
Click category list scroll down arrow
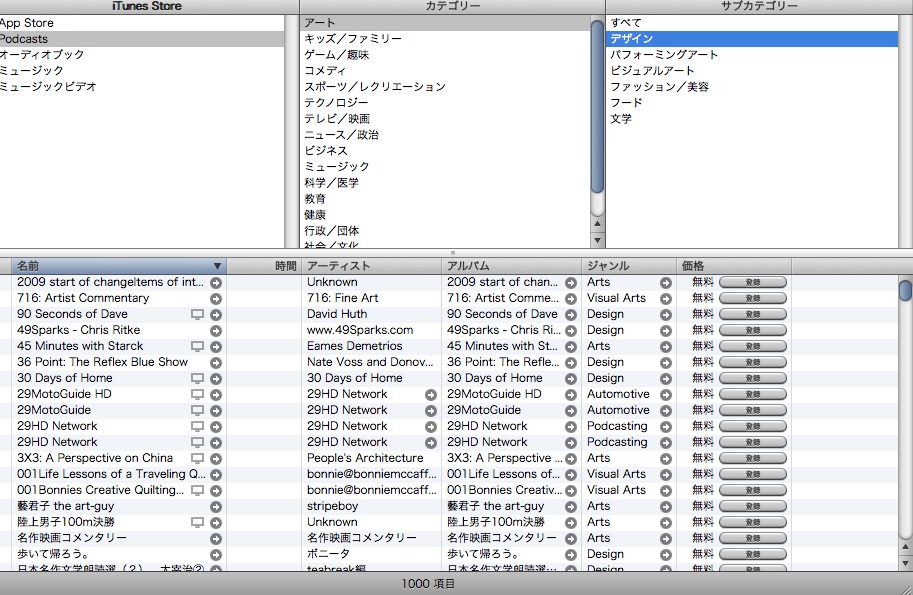(597, 240)
